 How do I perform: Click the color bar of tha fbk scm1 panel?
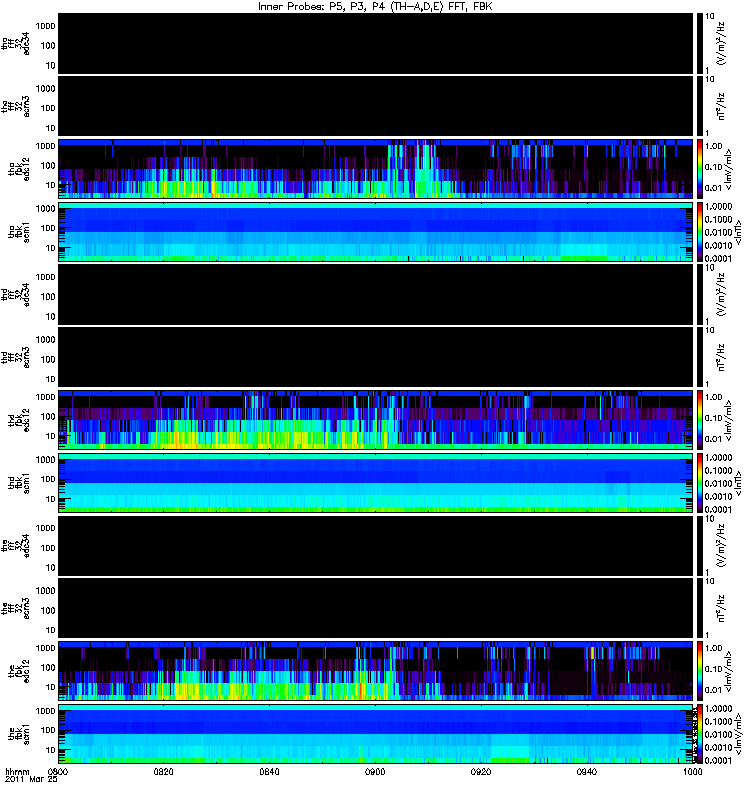(700, 232)
